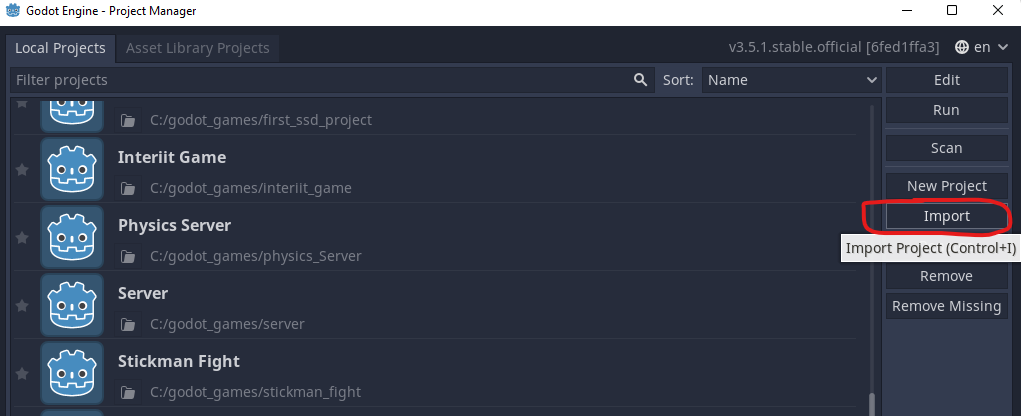Click path C:/godot_games/server
The height and width of the screenshot is (416, 1021).
pyautogui.click(x=227, y=324)
